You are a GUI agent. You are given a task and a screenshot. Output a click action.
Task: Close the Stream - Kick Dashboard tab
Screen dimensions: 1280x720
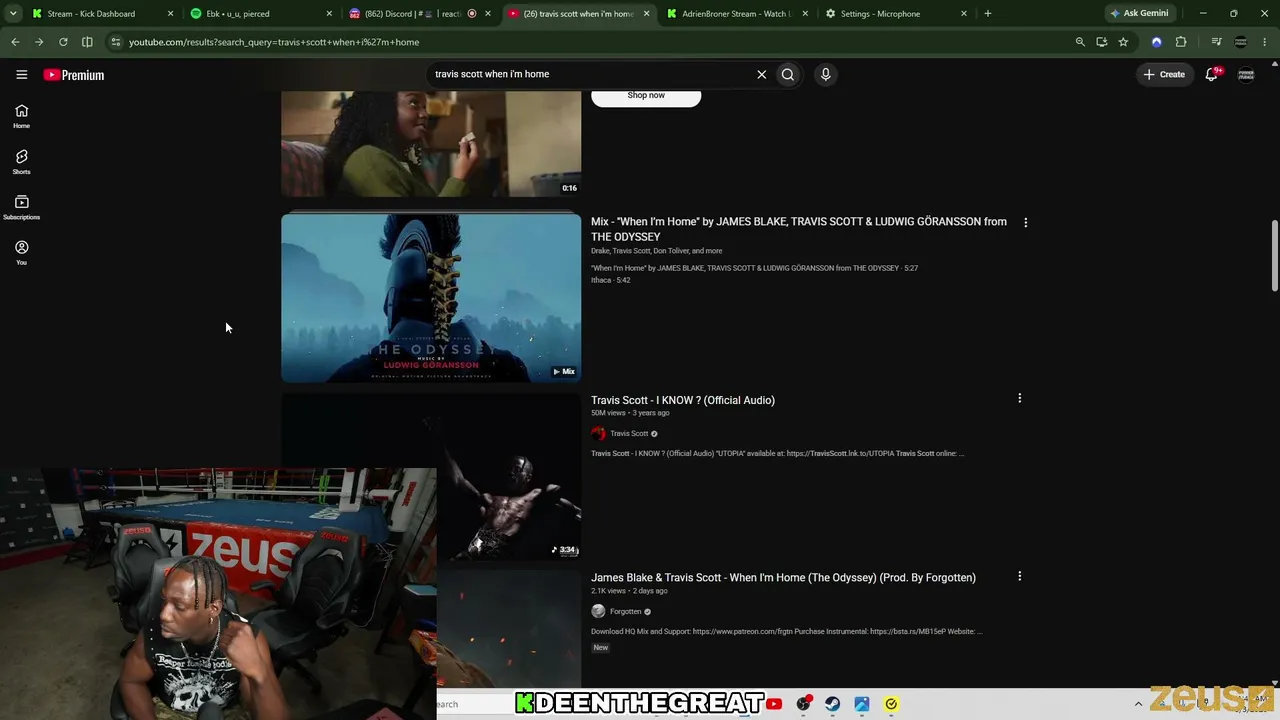coord(170,14)
